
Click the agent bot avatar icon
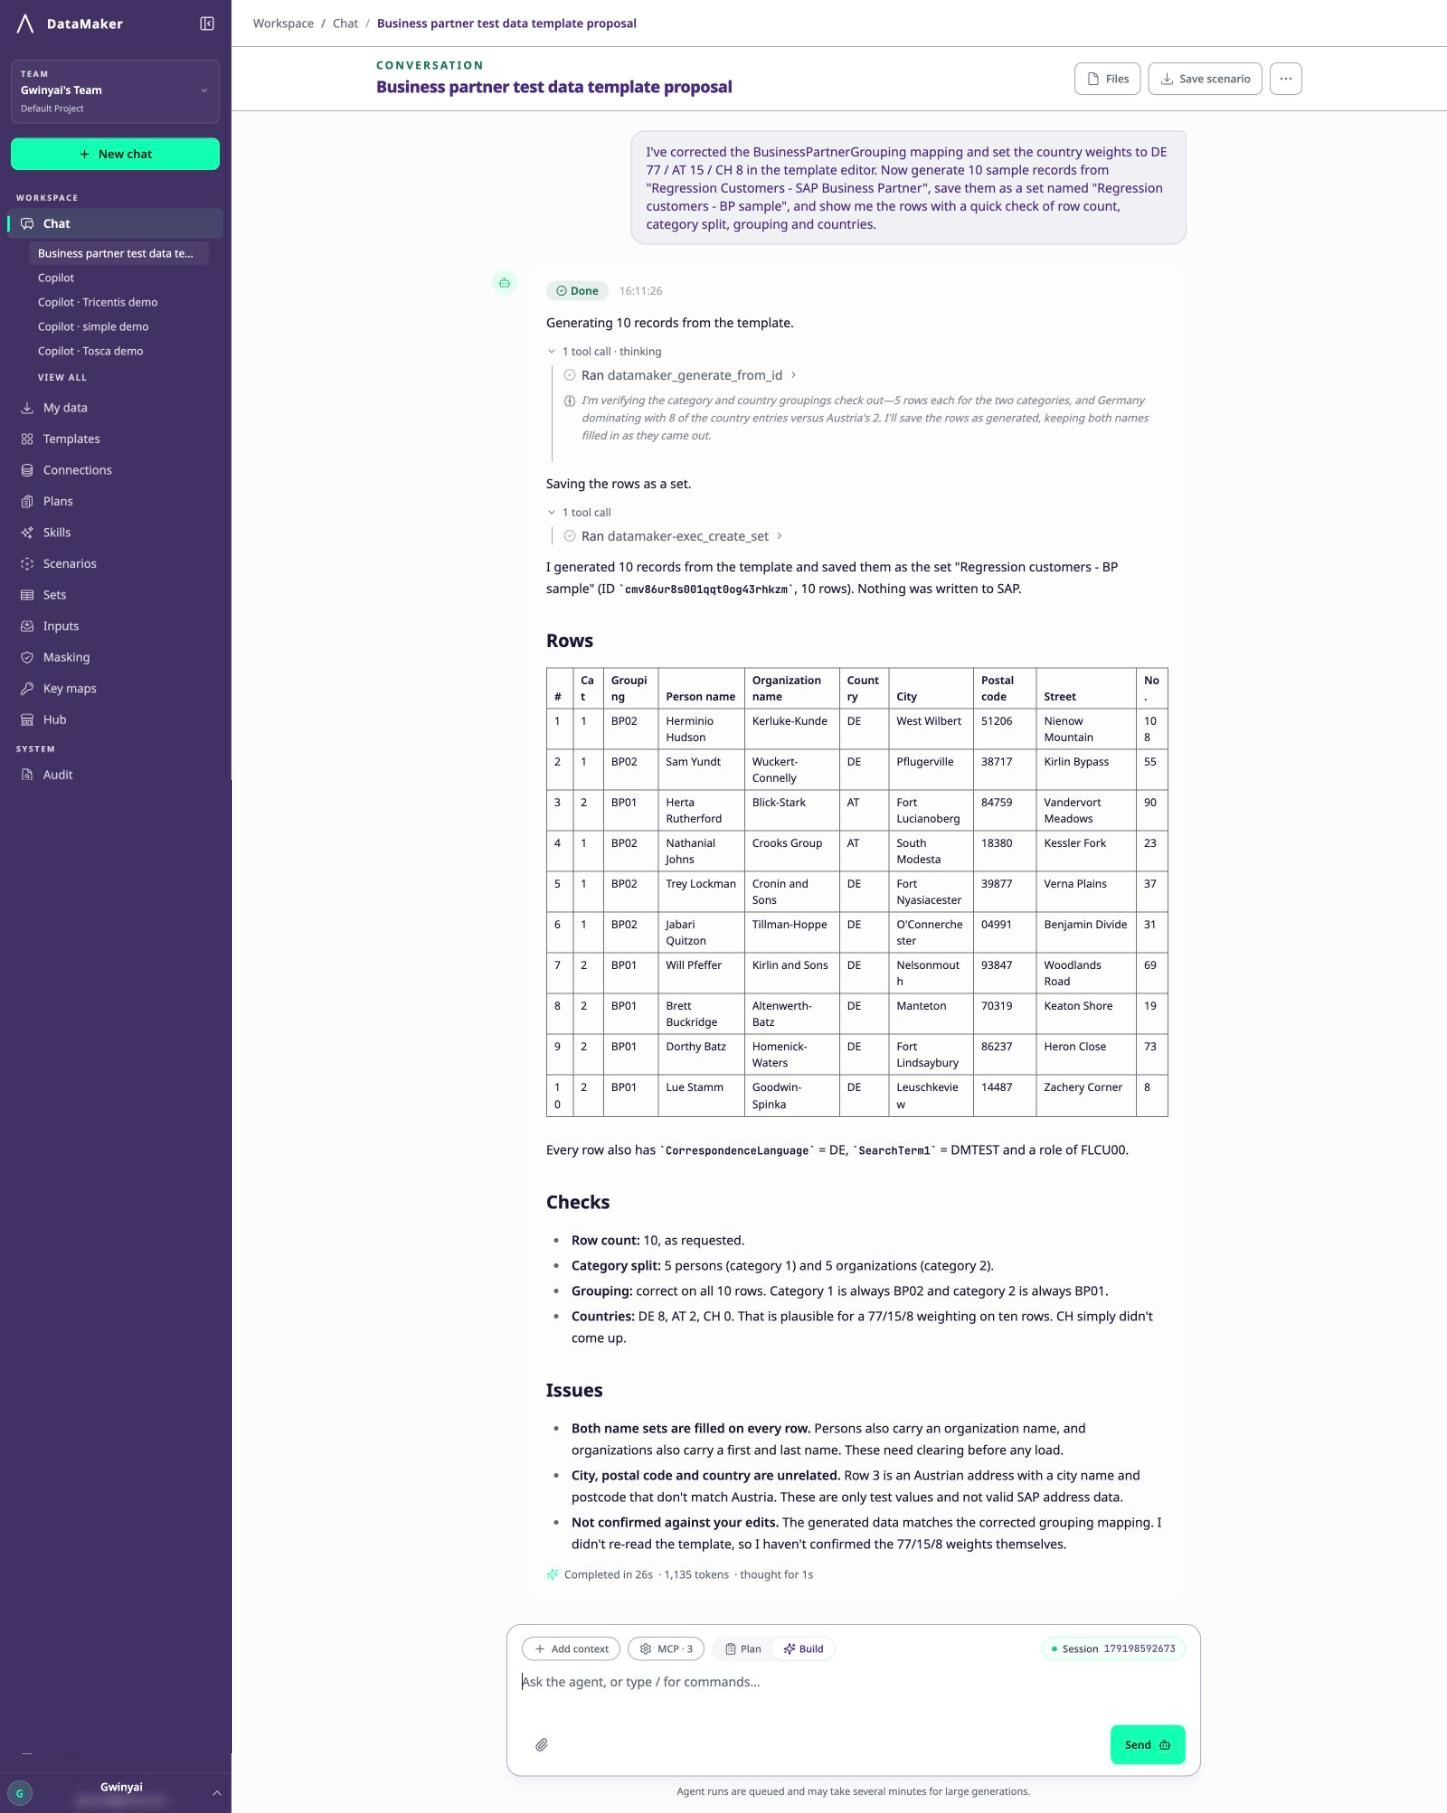[x=504, y=283]
